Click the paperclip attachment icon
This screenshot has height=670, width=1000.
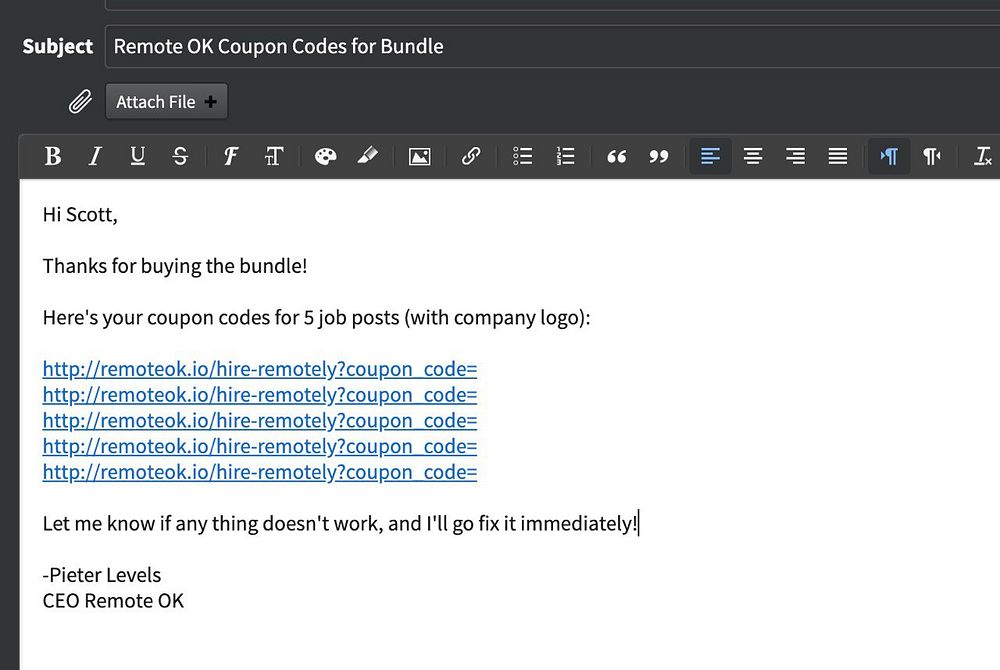pos(80,101)
